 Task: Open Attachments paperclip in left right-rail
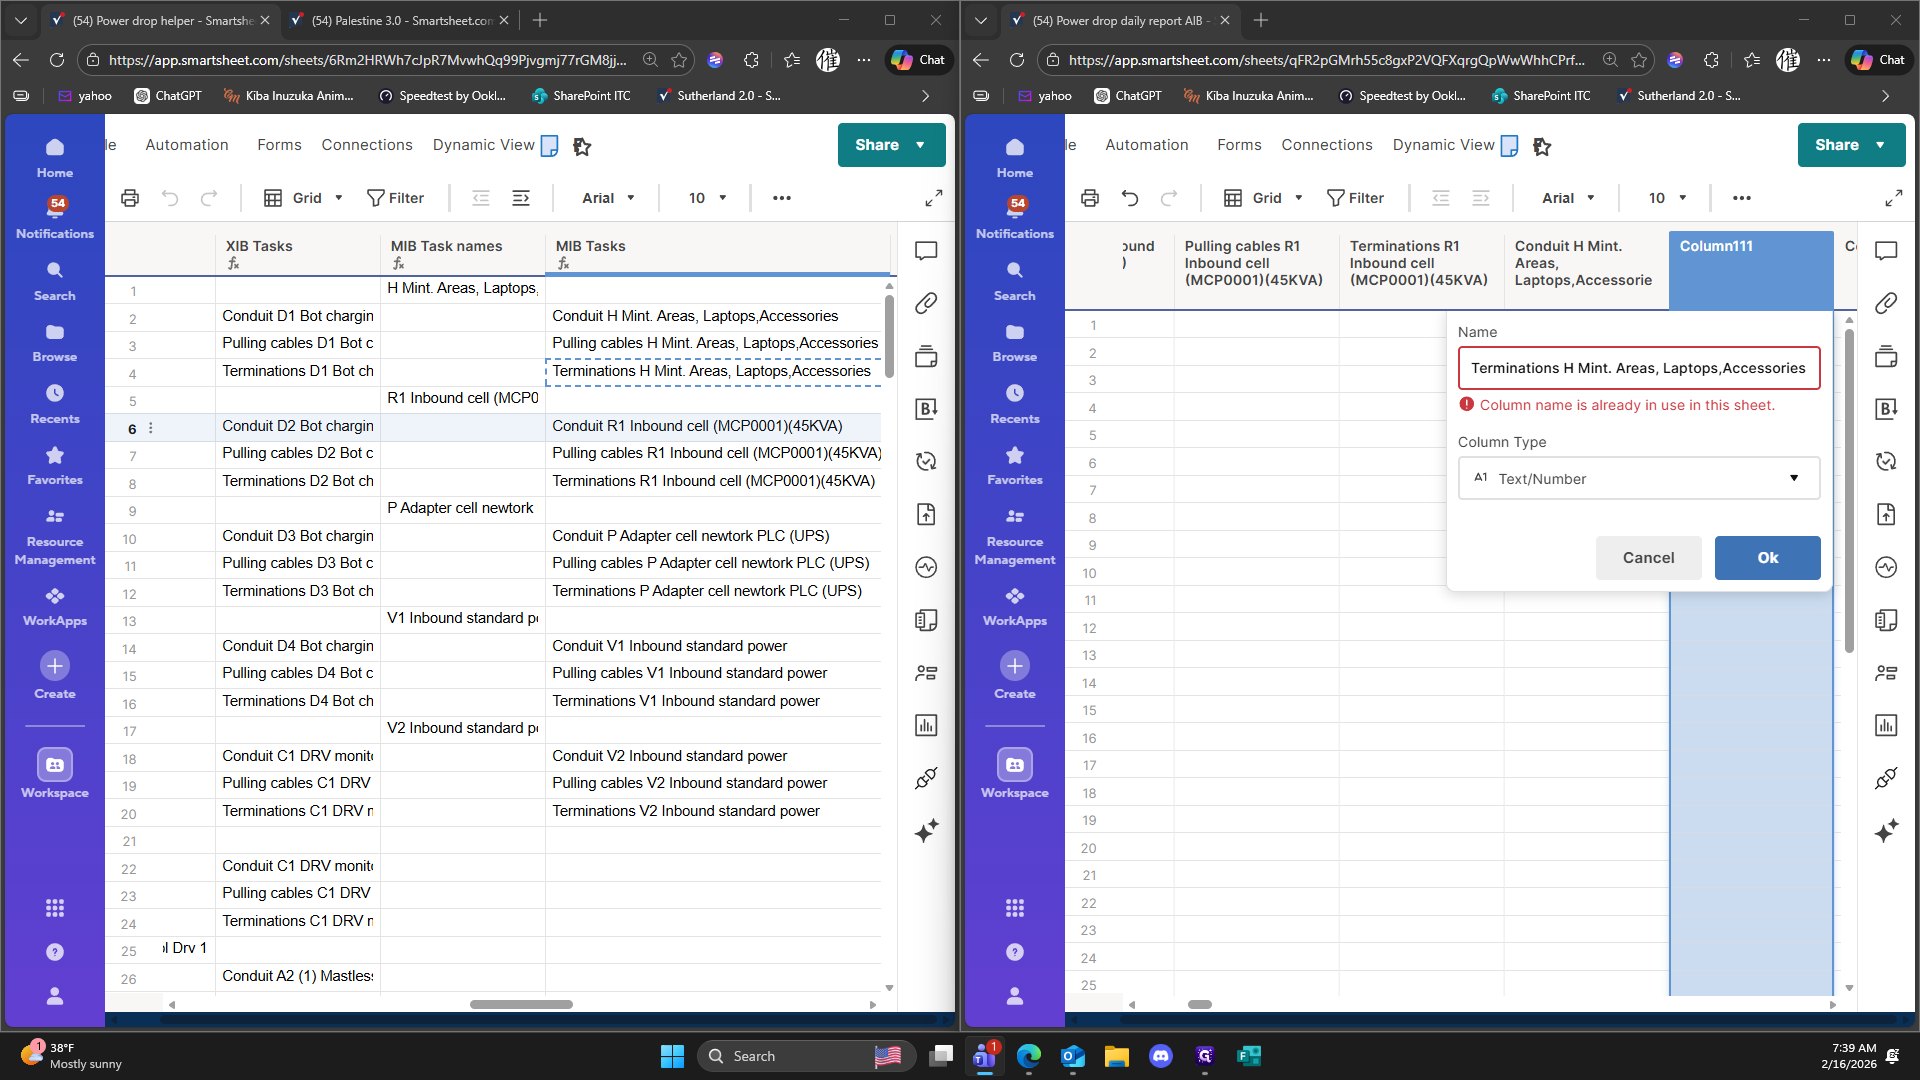[926, 303]
